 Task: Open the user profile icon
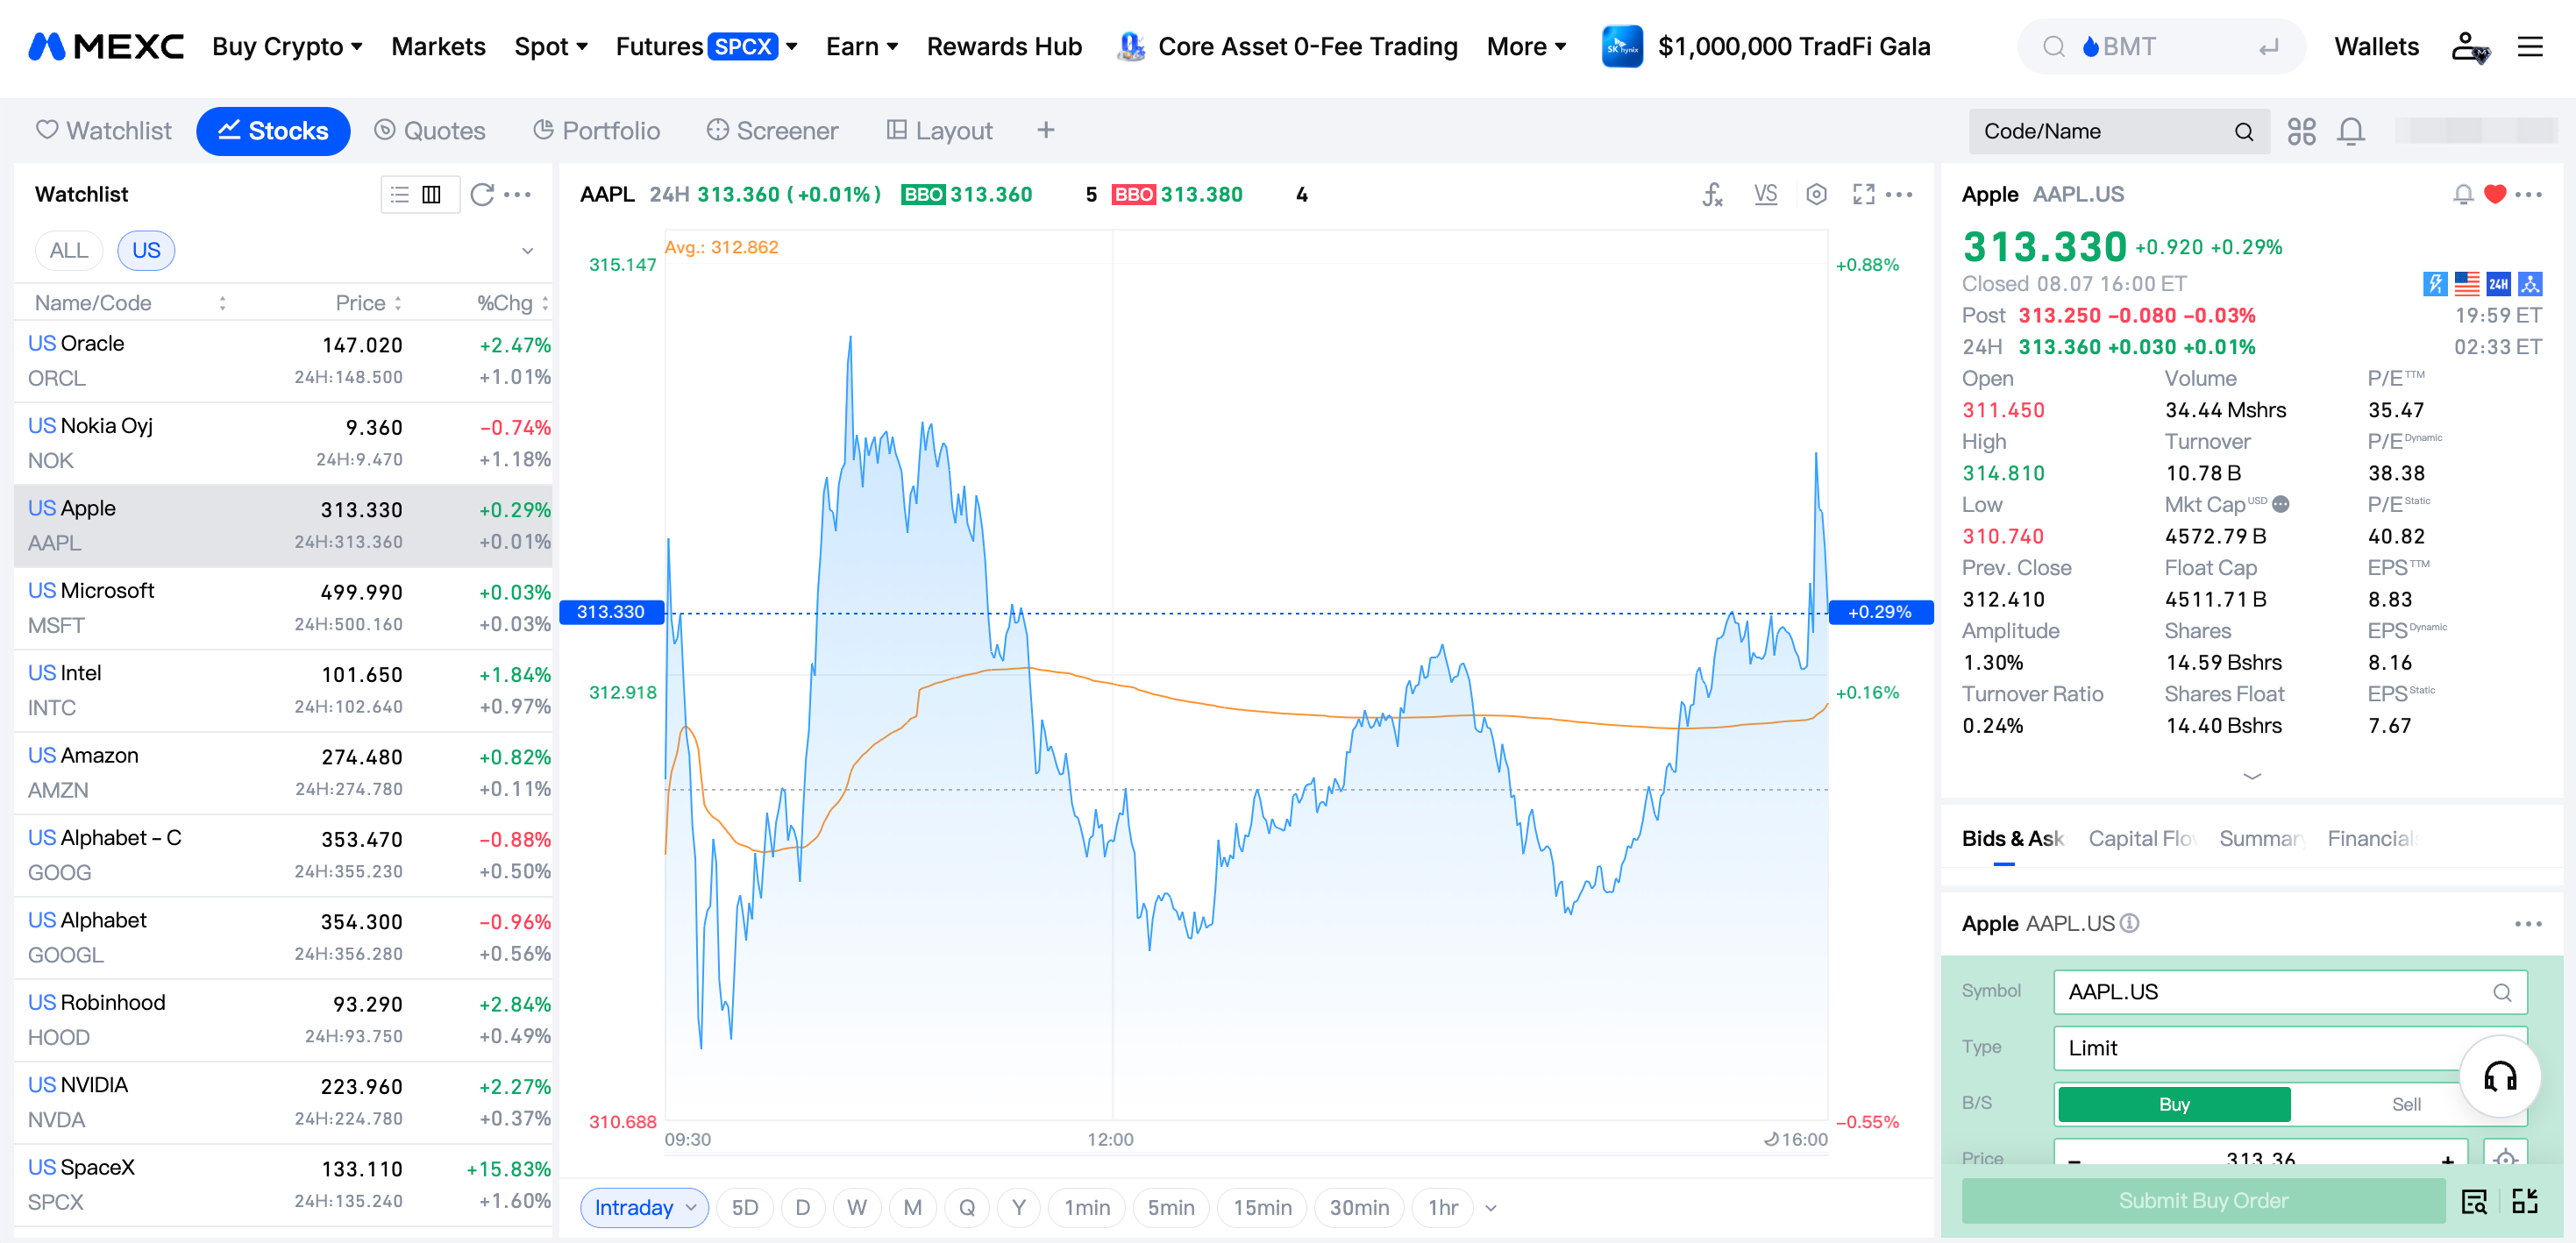tap(2469, 47)
